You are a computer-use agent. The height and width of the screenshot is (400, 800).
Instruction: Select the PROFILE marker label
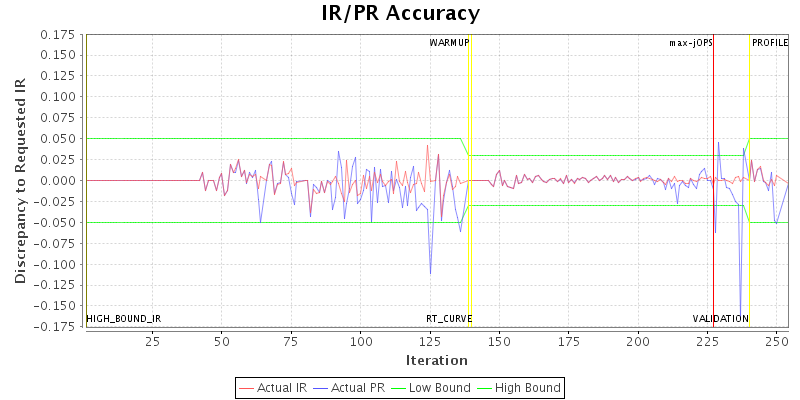coord(770,43)
